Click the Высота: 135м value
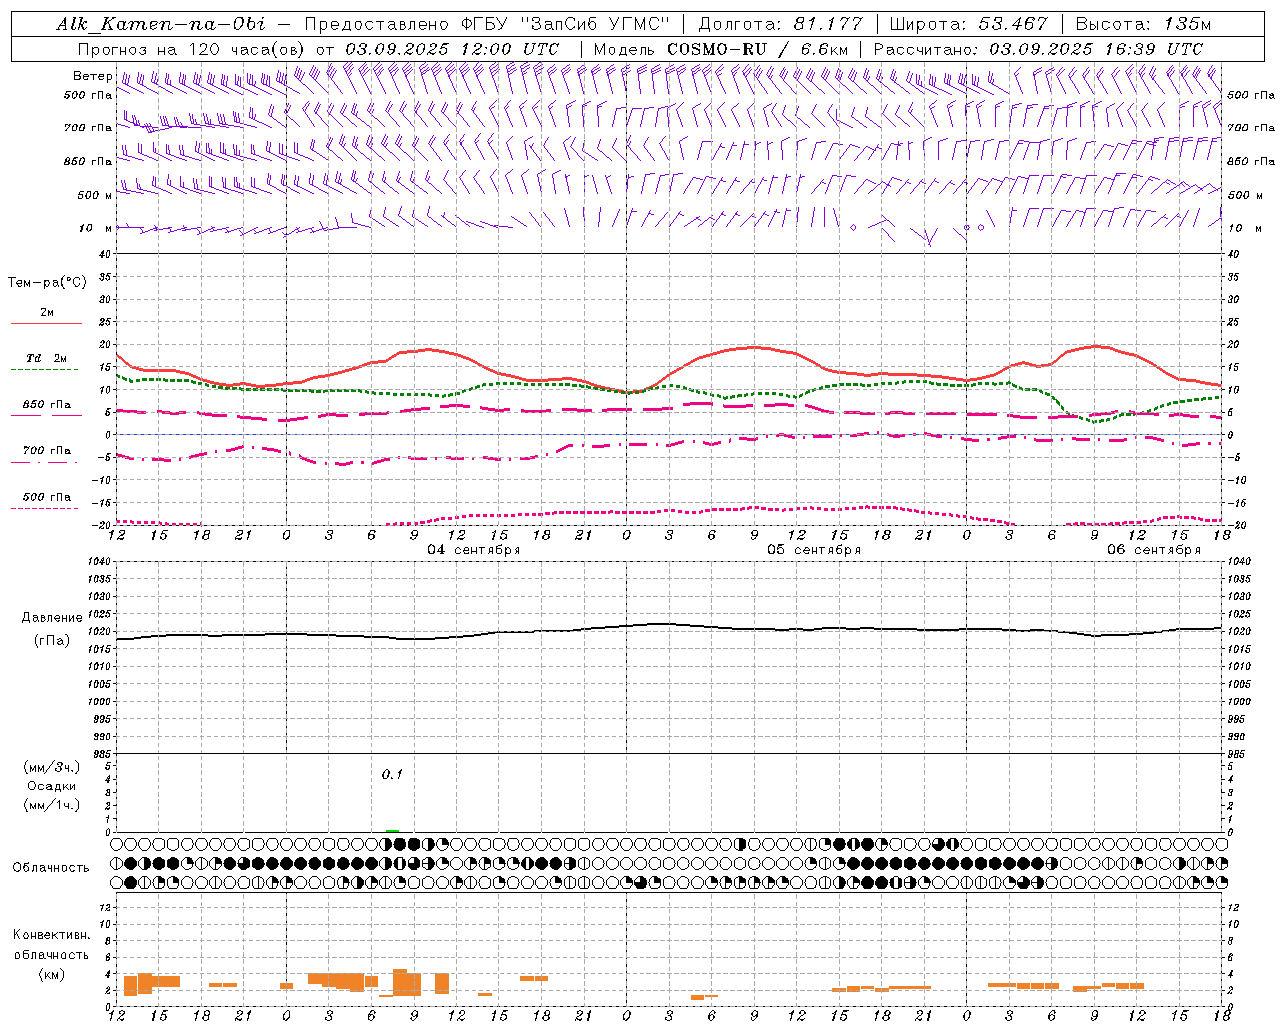The width and height of the screenshot is (1280, 1024). (x=1141, y=24)
